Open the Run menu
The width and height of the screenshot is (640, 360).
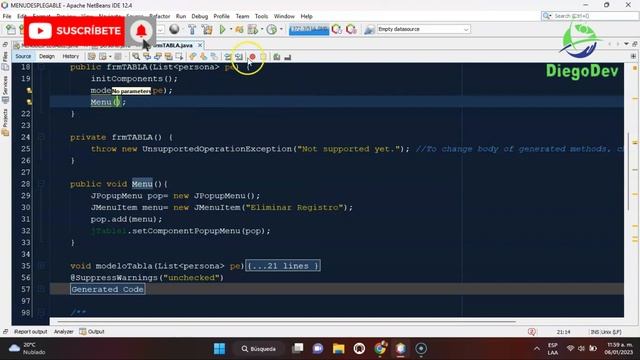[x=181, y=16]
